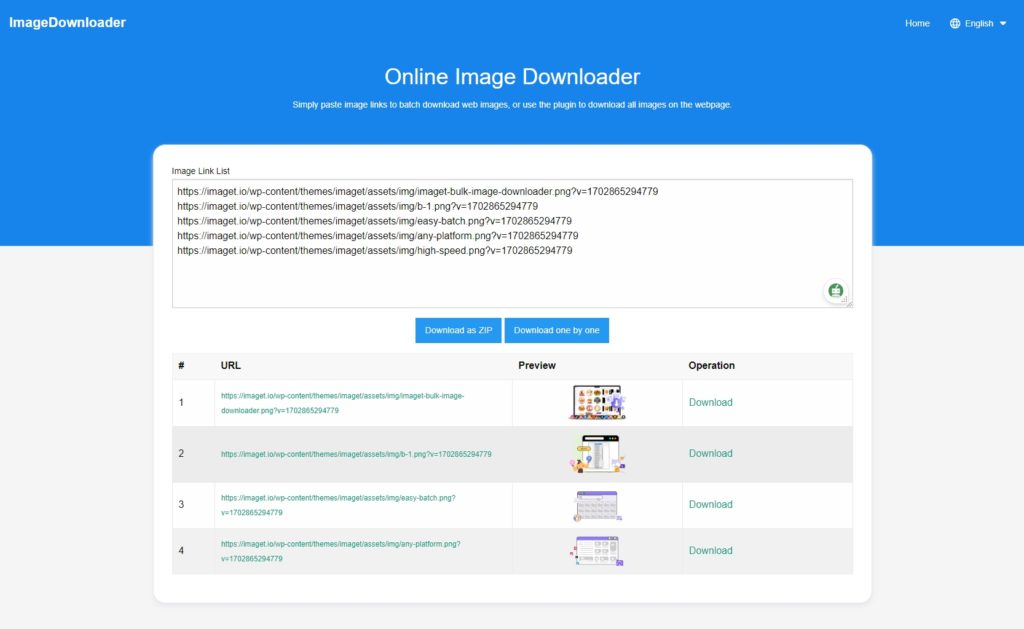
Task: Click the preview thumbnail in row 1
Action: pyautogui.click(x=597, y=402)
